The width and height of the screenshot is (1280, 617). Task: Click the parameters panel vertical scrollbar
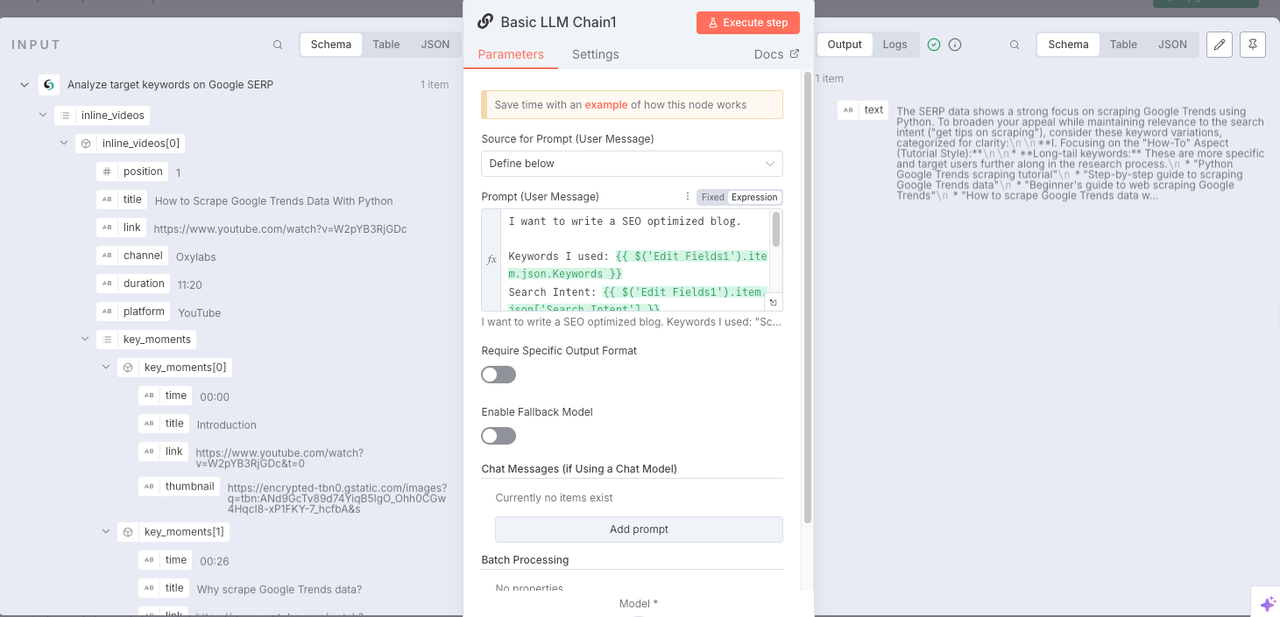point(807,296)
